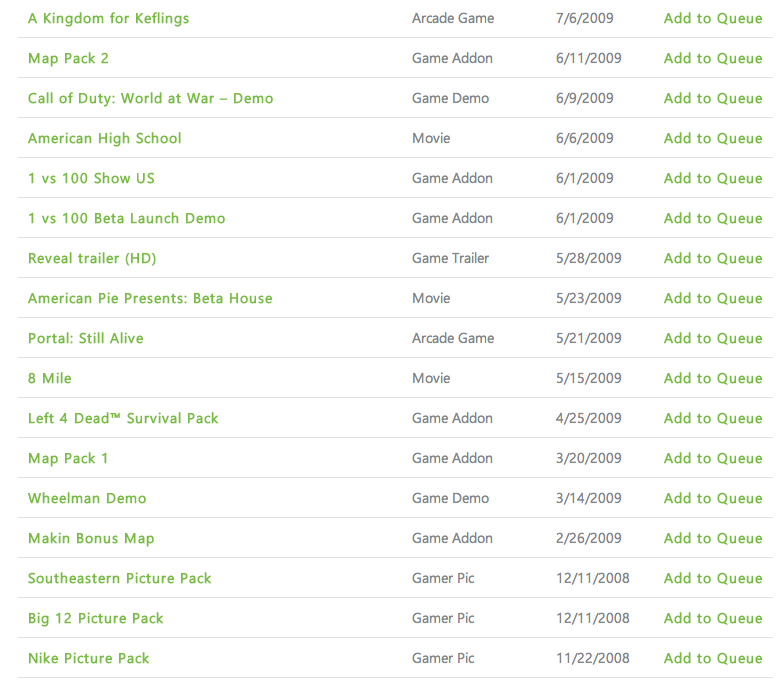Select the 11/22/2008 date cell

coord(593,658)
